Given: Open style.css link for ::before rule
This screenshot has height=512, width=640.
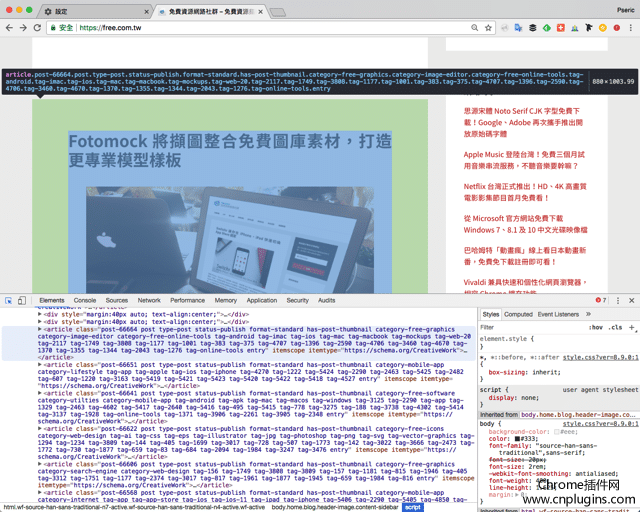Looking at the screenshot, I should tap(600, 357).
